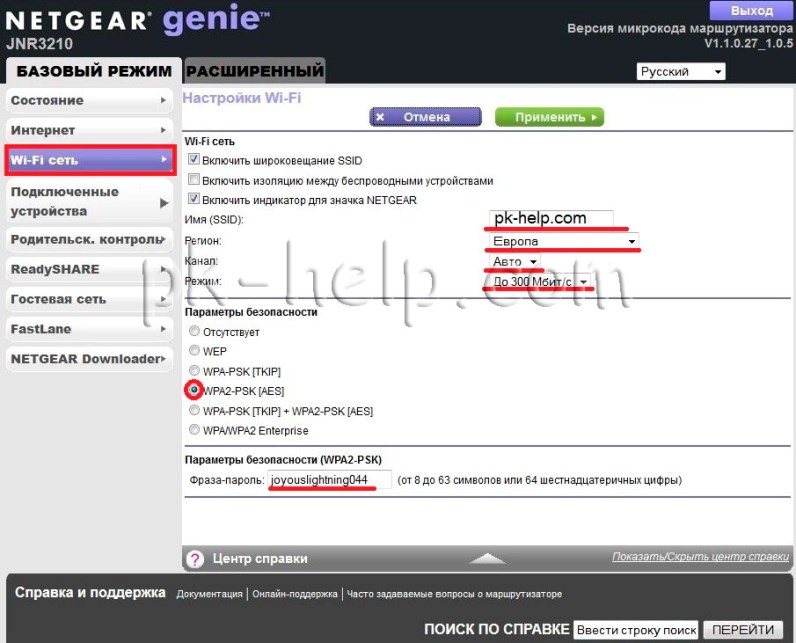Screen dimensions: 796x643
Task: Click the 'Настройки Wi-Fi' heading
Action: tap(242, 98)
